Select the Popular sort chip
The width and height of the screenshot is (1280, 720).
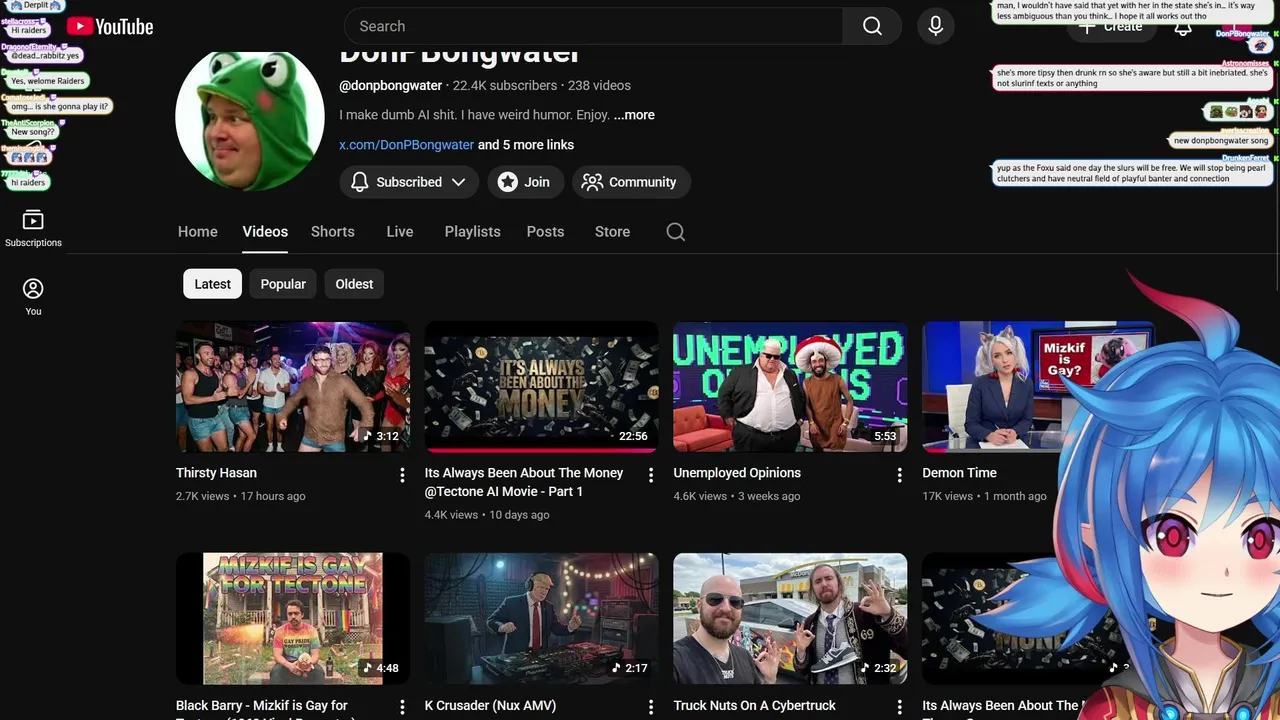tap(283, 284)
